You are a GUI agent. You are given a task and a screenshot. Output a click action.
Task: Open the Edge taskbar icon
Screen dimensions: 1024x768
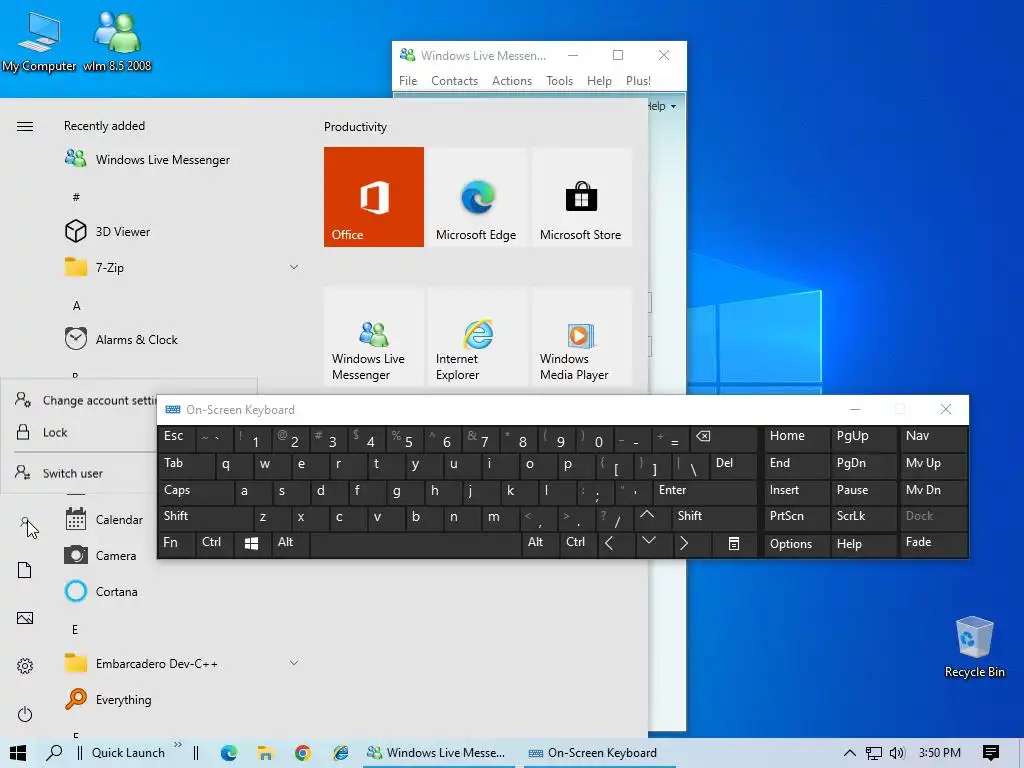pyautogui.click(x=229, y=753)
